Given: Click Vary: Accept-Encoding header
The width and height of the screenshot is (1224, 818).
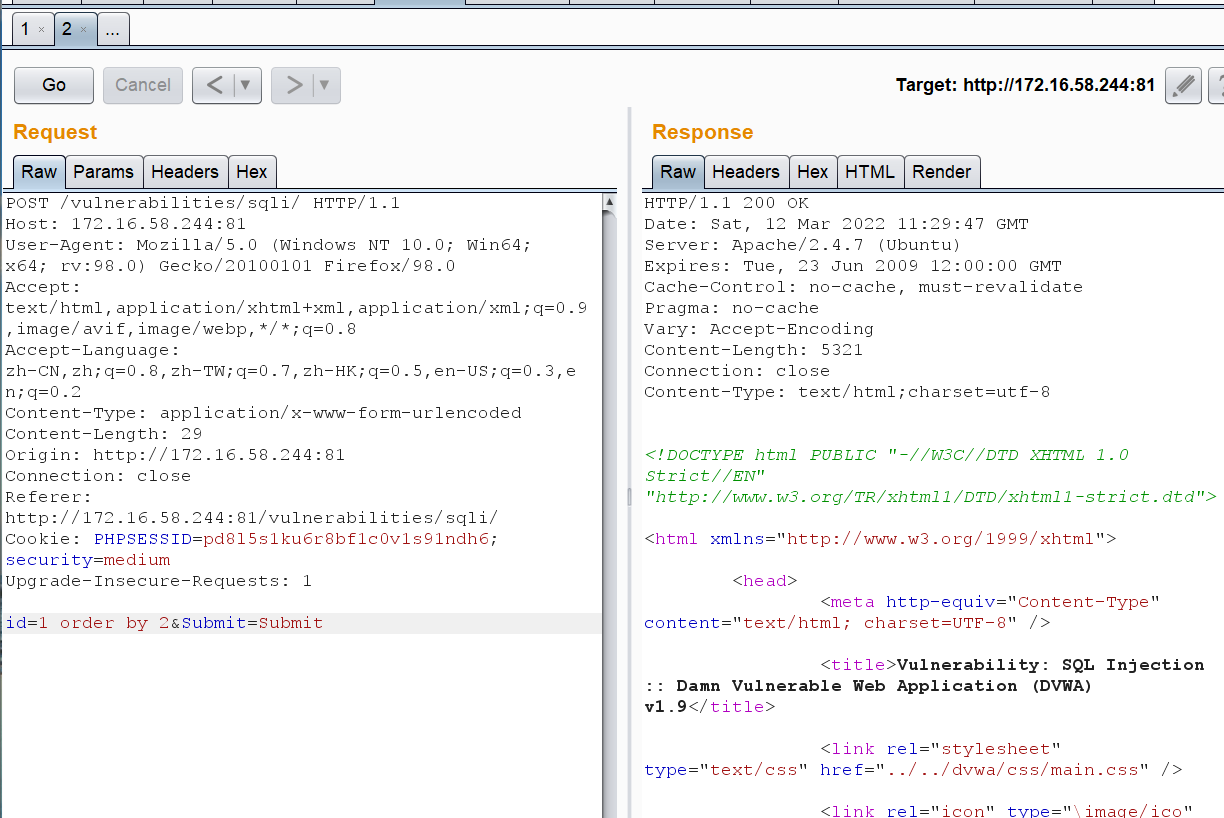Looking at the screenshot, I should coord(759,329).
